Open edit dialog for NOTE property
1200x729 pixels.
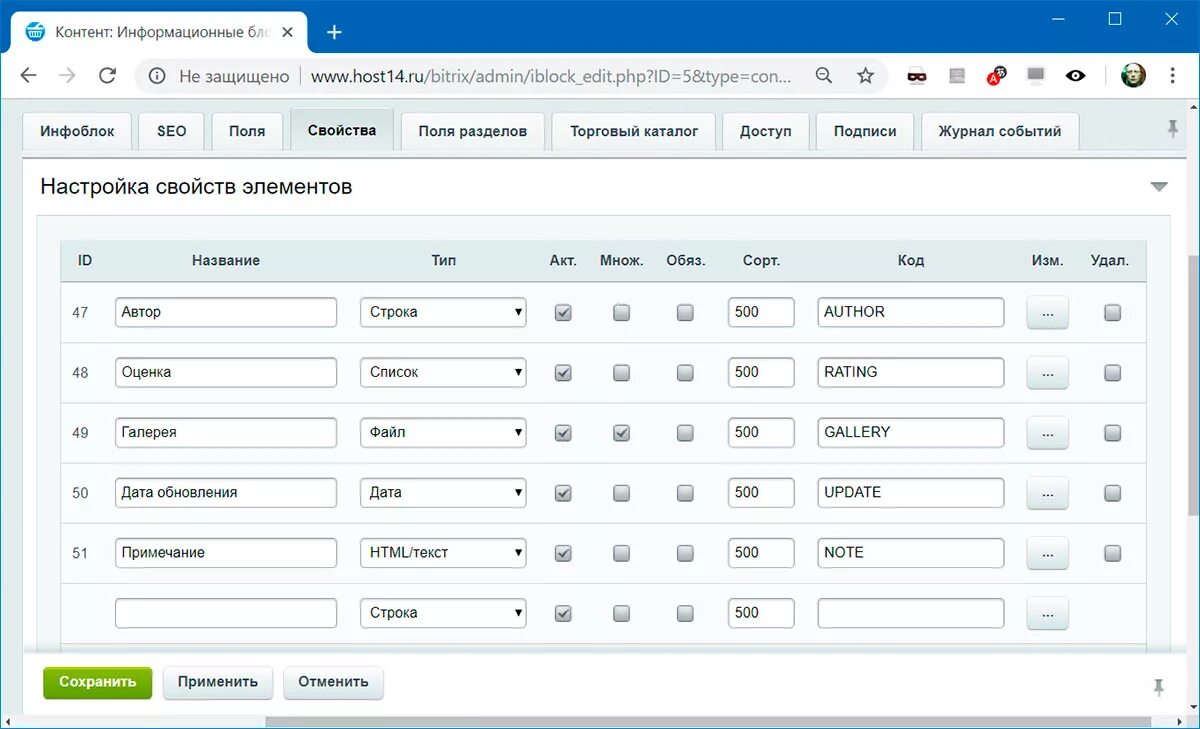(x=1047, y=553)
